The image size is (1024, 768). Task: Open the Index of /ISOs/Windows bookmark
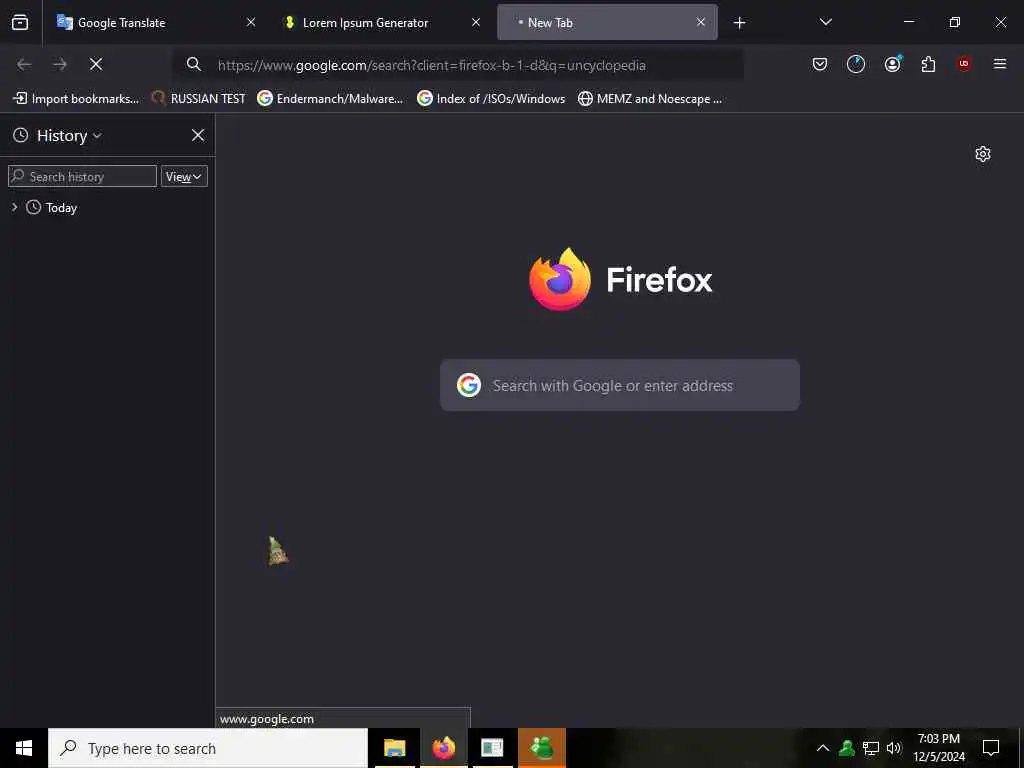[491, 99]
